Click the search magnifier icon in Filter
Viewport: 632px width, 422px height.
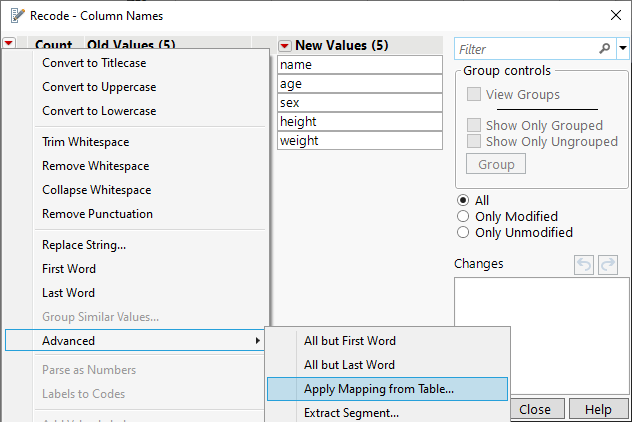tap(604, 48)
